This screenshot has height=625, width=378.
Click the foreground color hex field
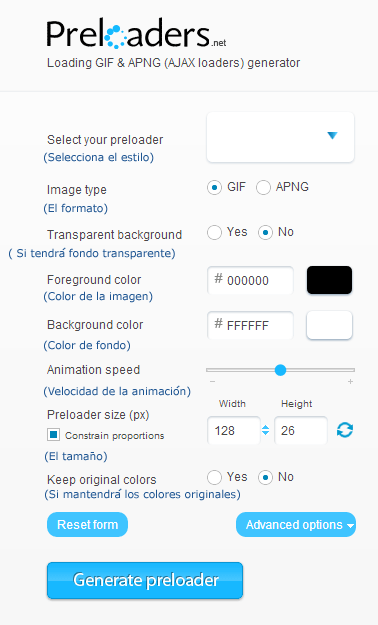point(250,281)
